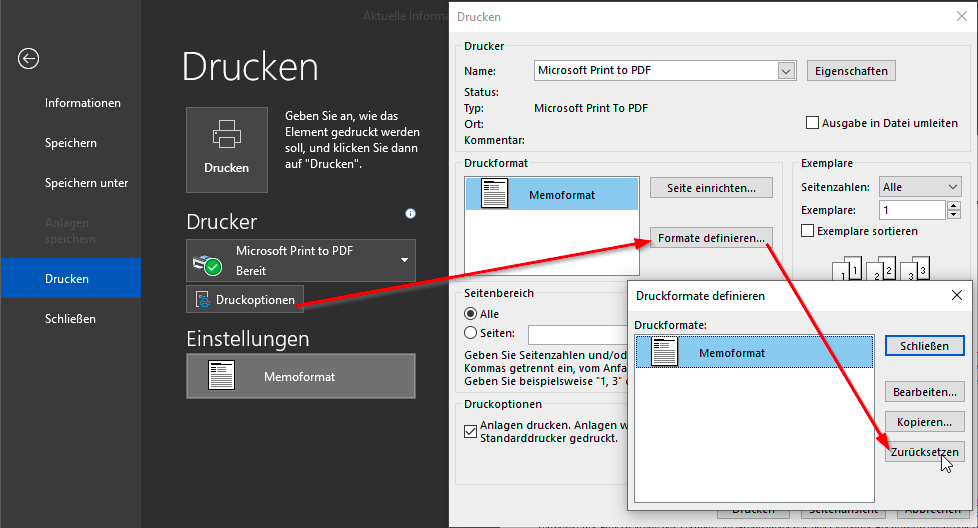978x528 pixels.
Task: Enable Ausgabe in Datei umleiten checkbox
Action: pyautogui.click(x=813, y=123)
